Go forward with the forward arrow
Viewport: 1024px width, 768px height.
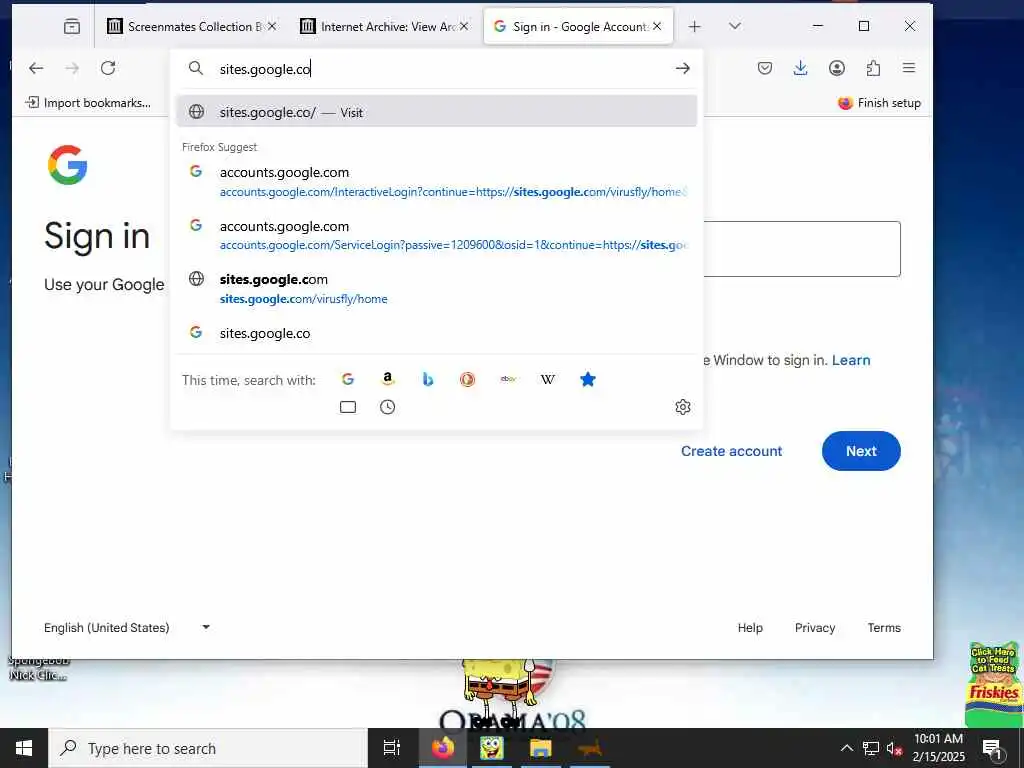72,68
